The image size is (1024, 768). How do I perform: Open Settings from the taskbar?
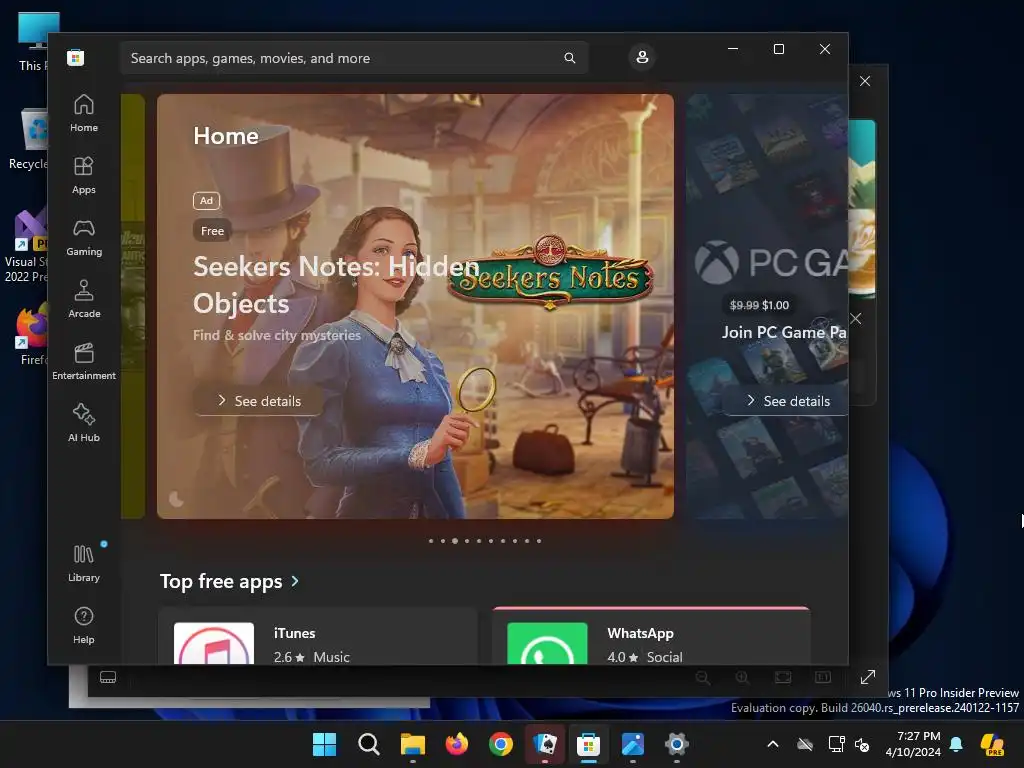pos(677,744)
